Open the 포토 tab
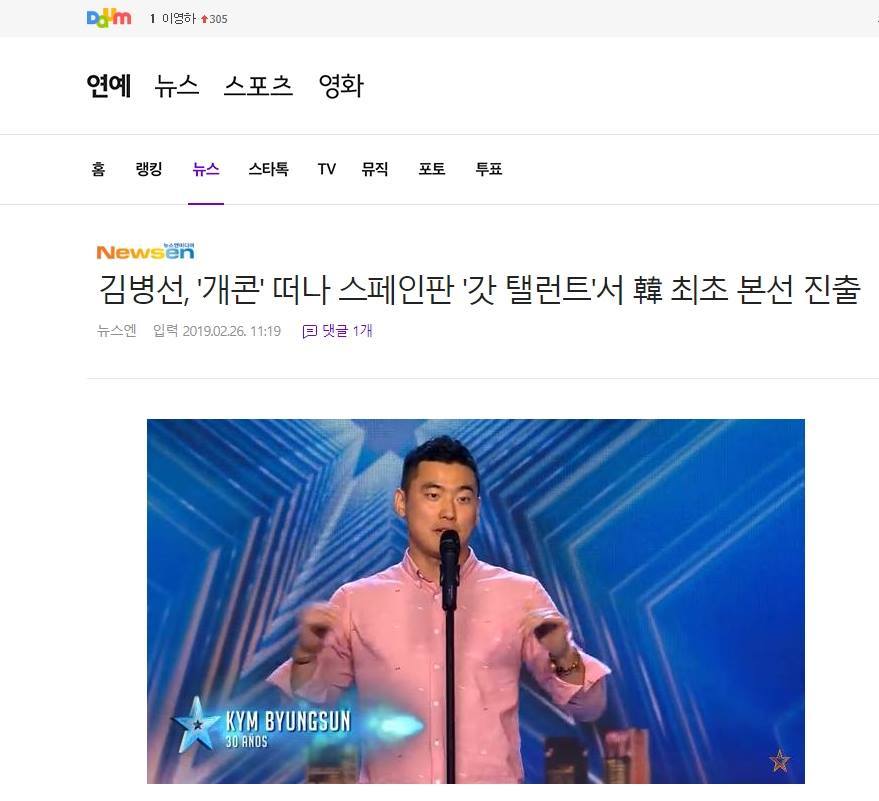879x801 pixels. [432, 169]
